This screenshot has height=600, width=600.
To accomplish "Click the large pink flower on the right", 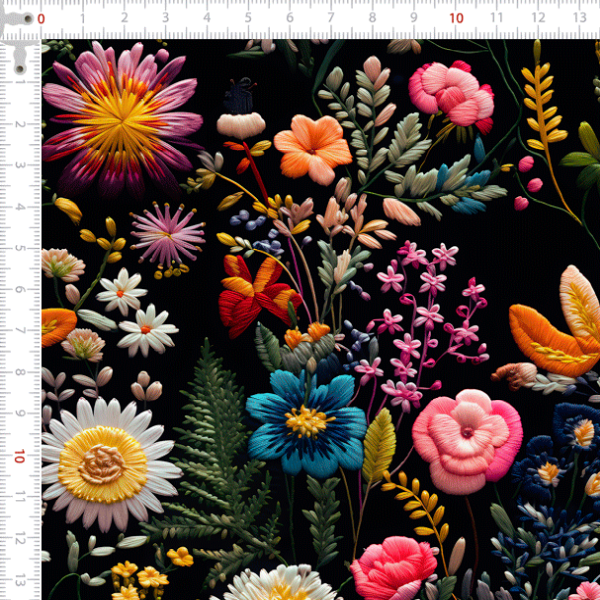I will (x=467, y=438).
